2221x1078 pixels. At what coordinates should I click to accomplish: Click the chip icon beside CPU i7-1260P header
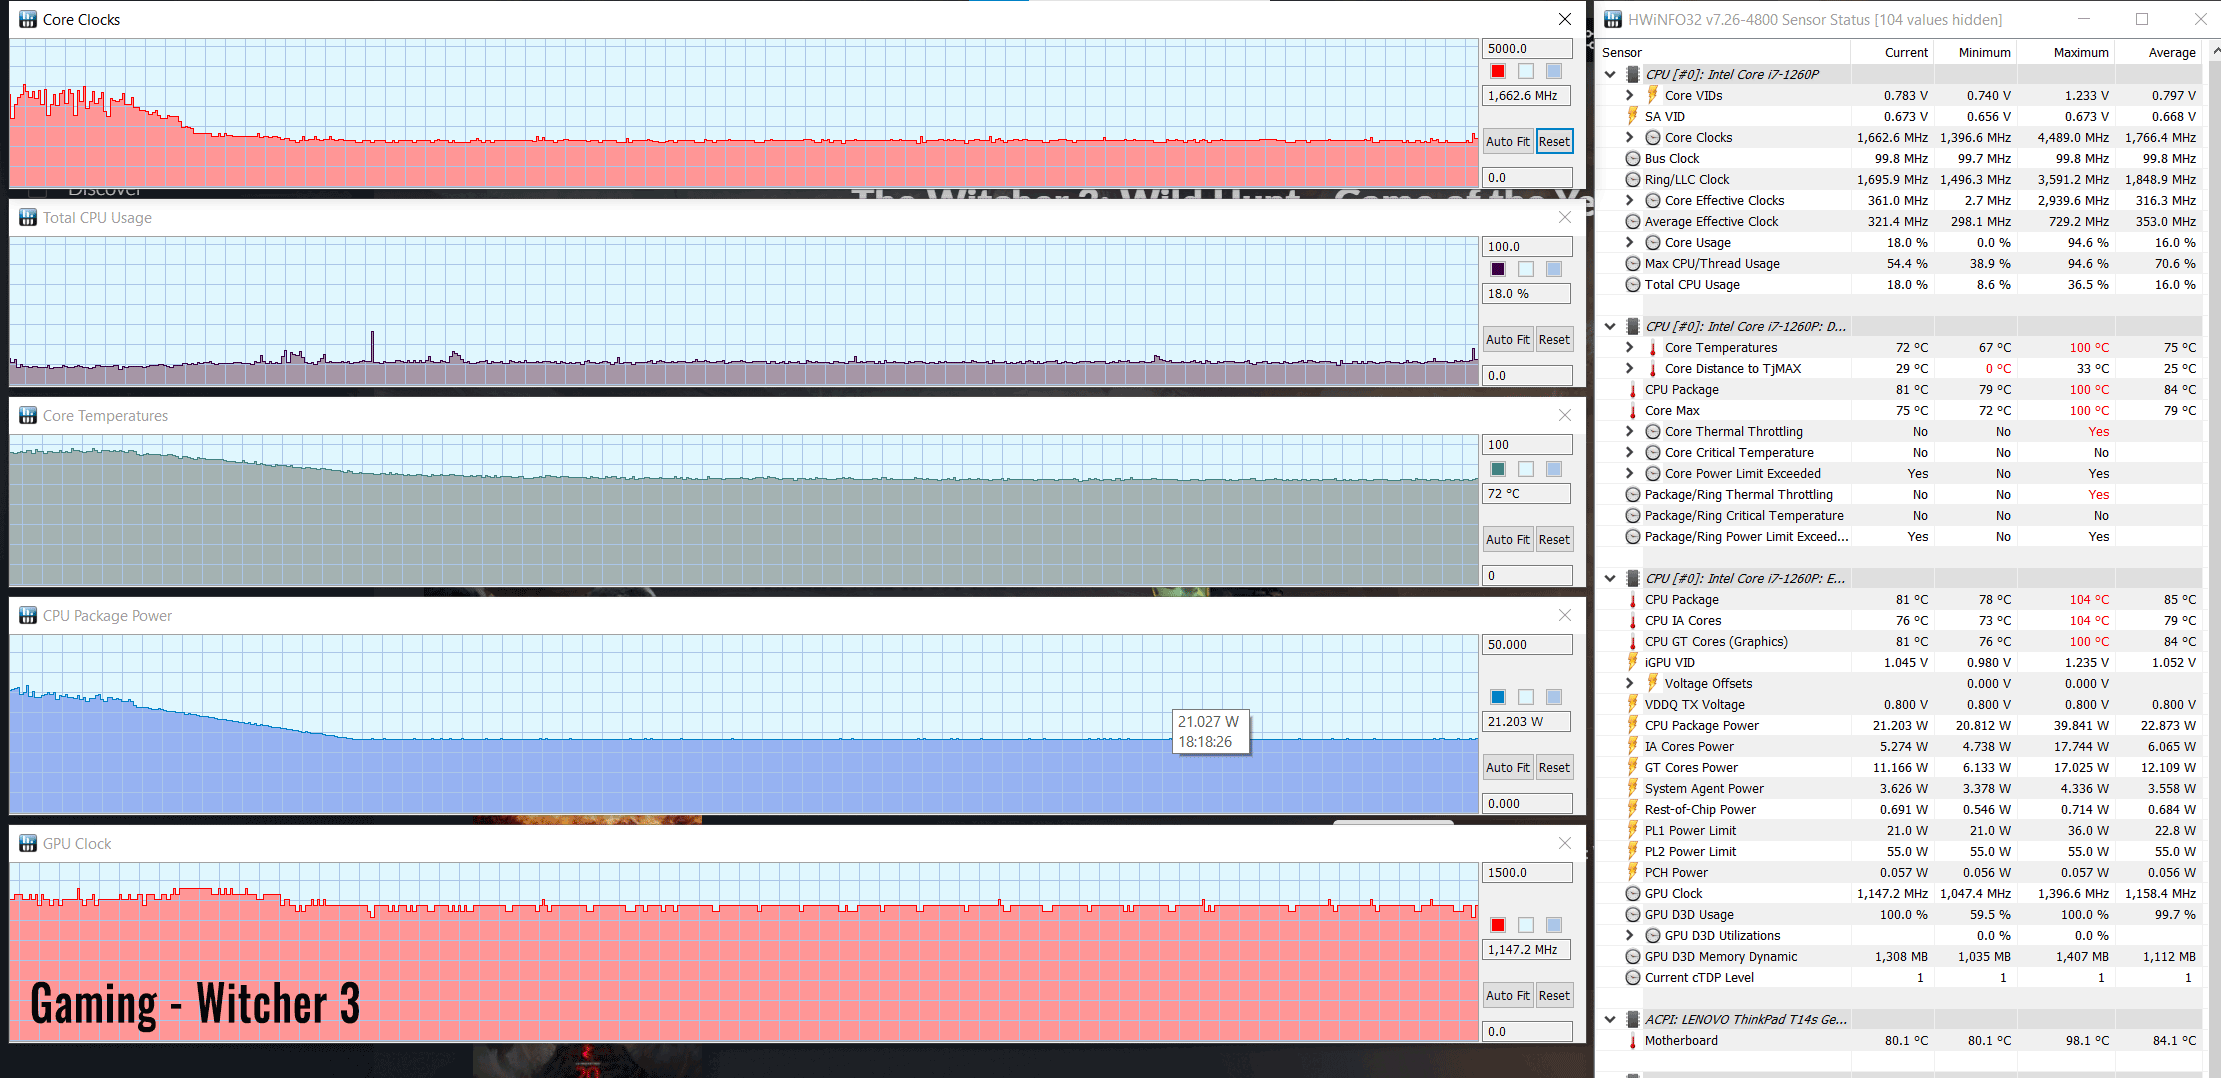coord(1633,74)
